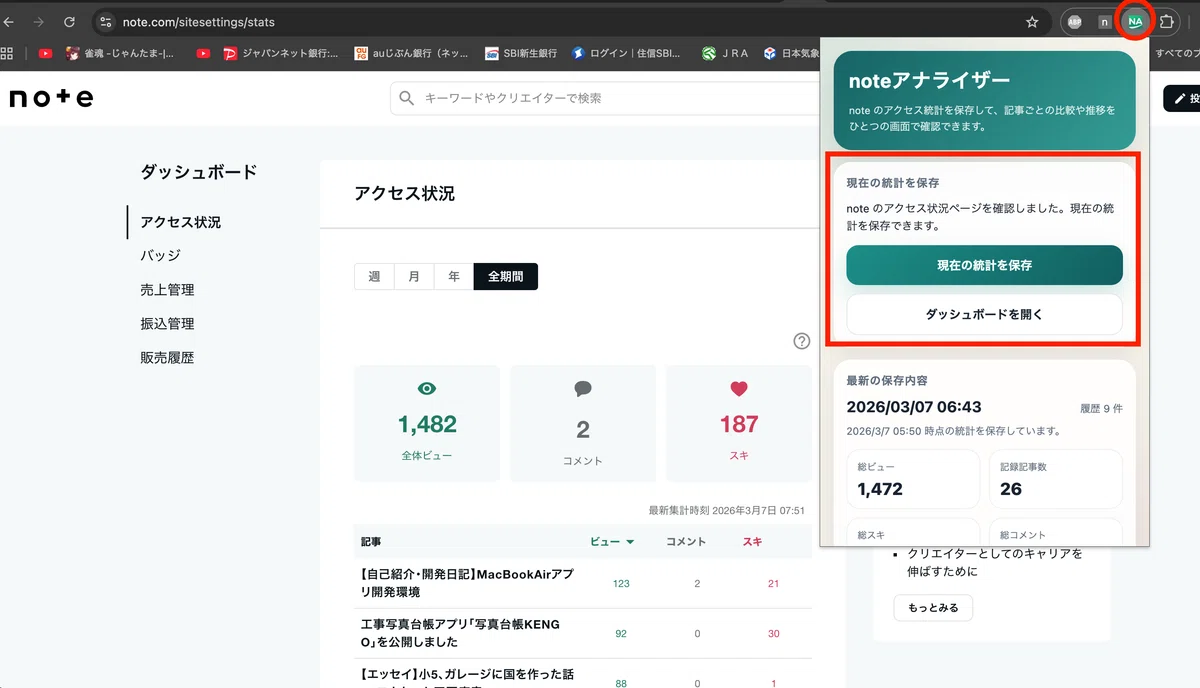This screenshot has width=1200, height=688.
Task: Open the extensions puzzle icon
Action: pos(1165,21)
